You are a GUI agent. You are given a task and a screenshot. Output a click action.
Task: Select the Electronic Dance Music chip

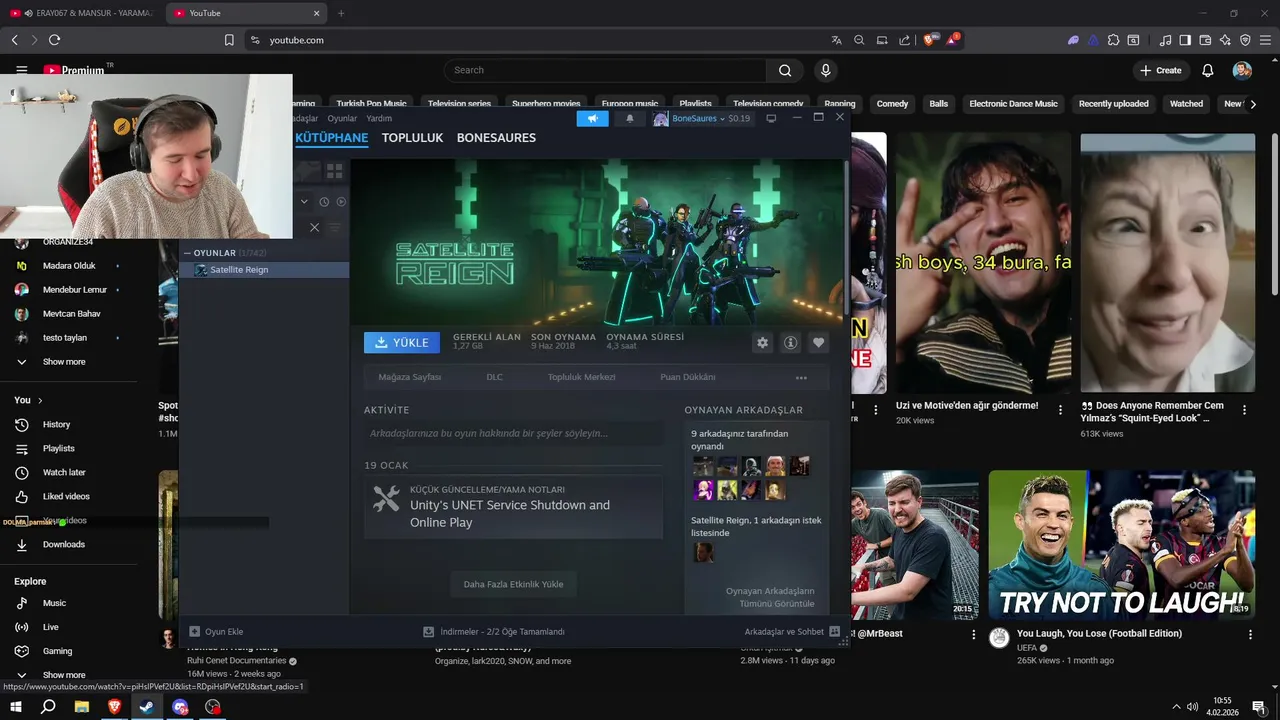(1013, 104)
